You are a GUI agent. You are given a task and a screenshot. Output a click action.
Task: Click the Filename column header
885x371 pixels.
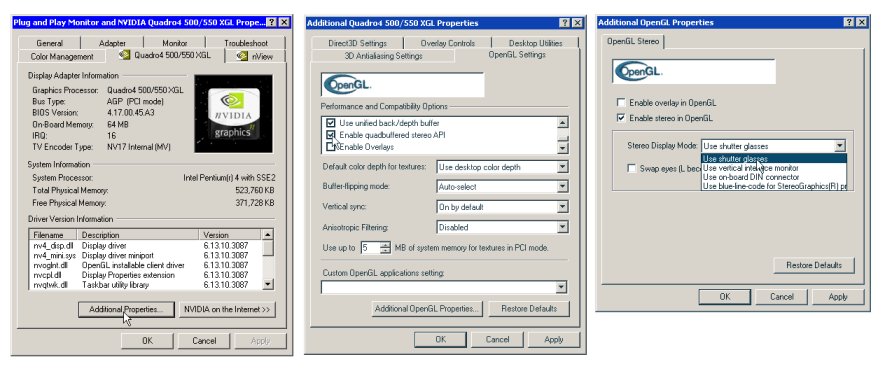54,234
